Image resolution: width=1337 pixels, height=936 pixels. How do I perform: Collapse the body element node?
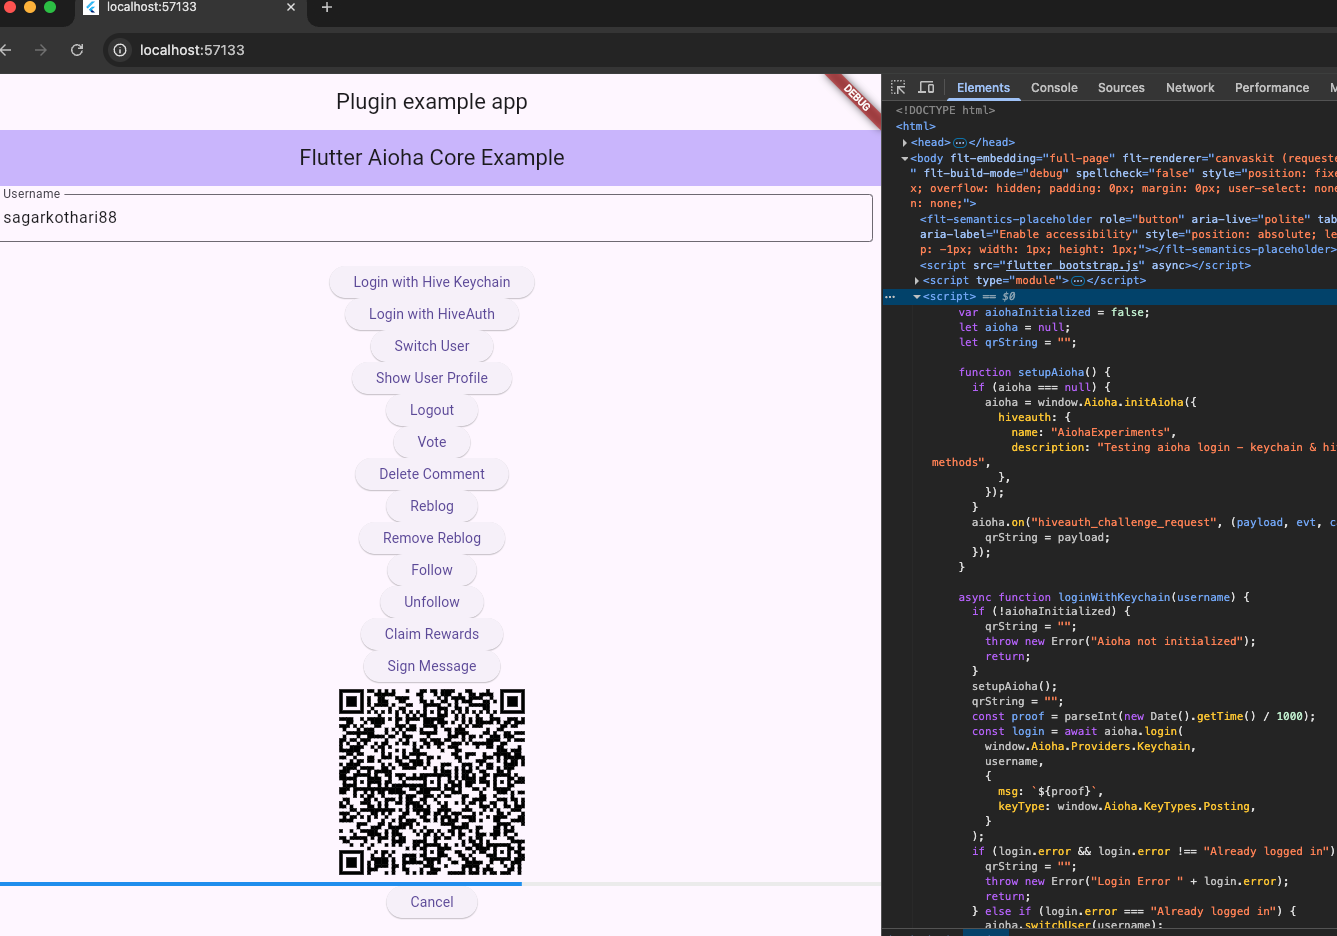pos(905,158)
